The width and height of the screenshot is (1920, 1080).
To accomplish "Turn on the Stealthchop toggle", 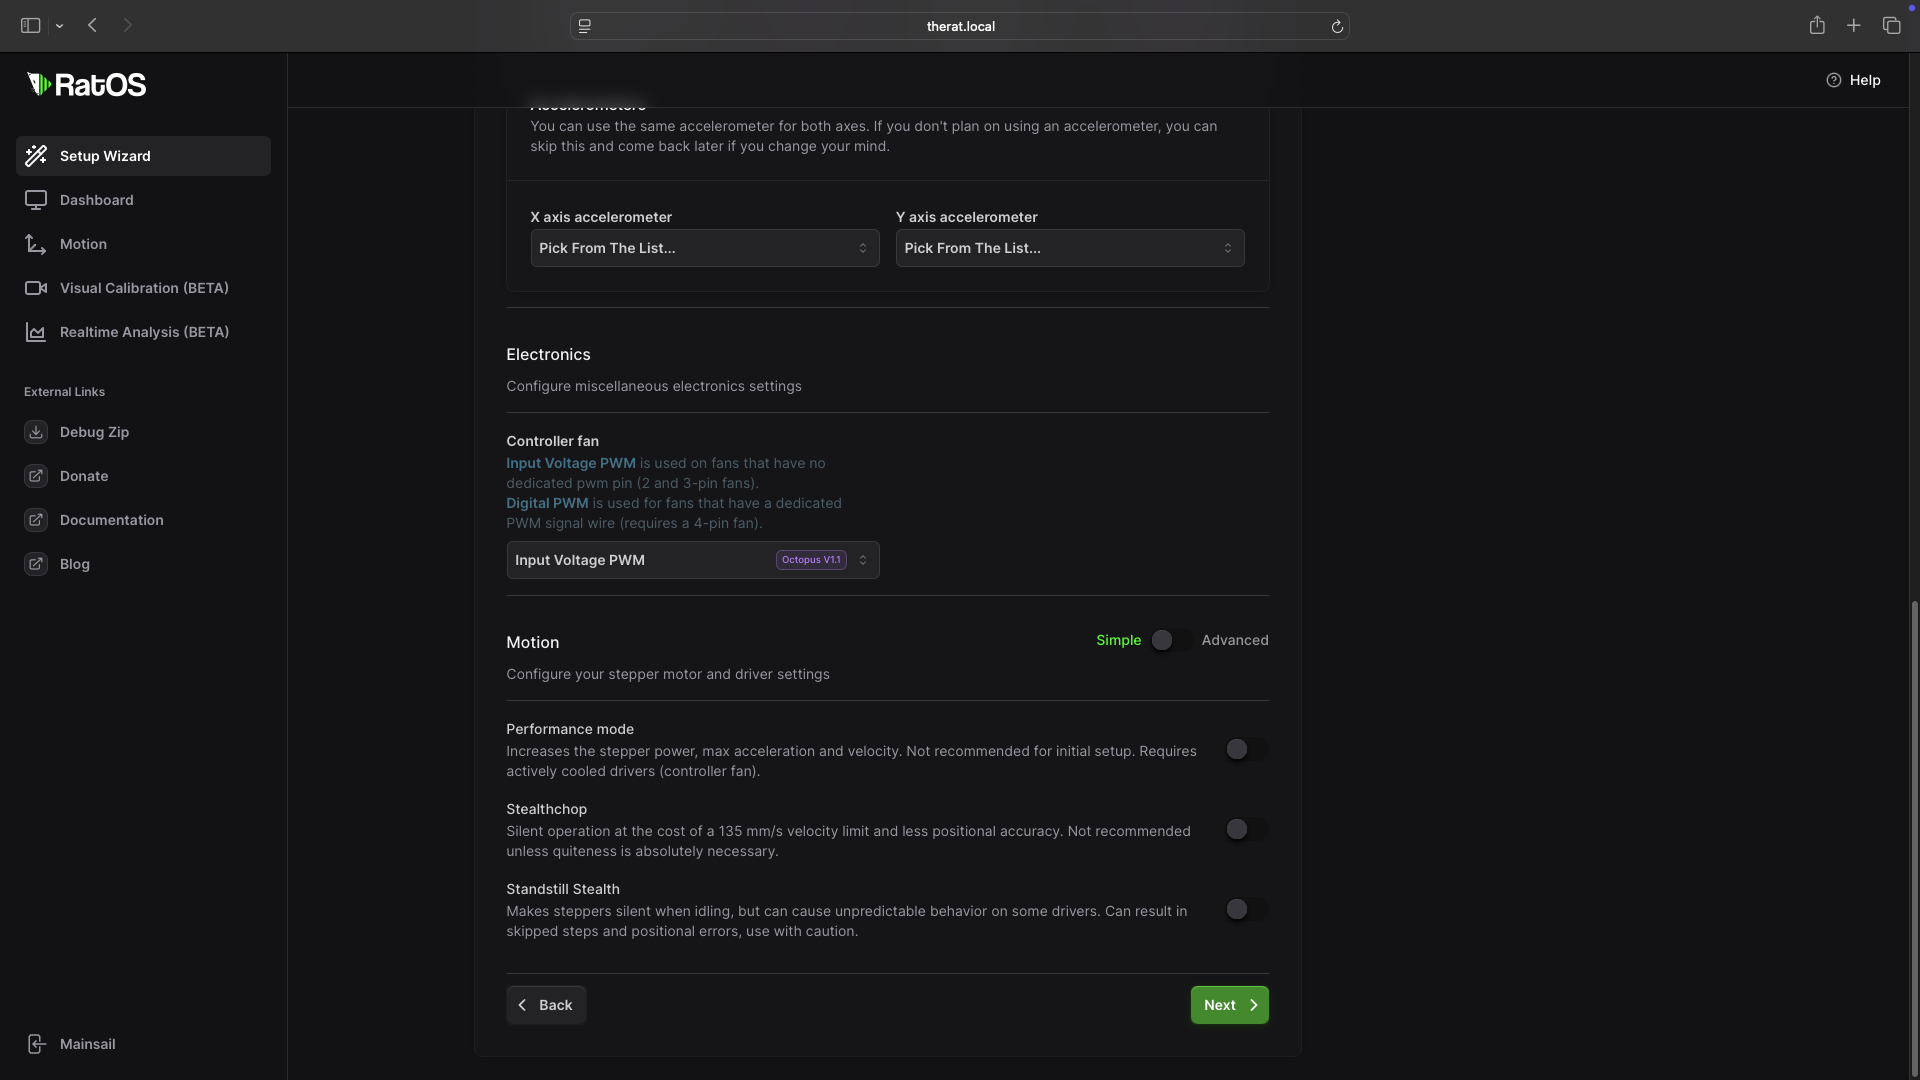I will (1246, 829).
